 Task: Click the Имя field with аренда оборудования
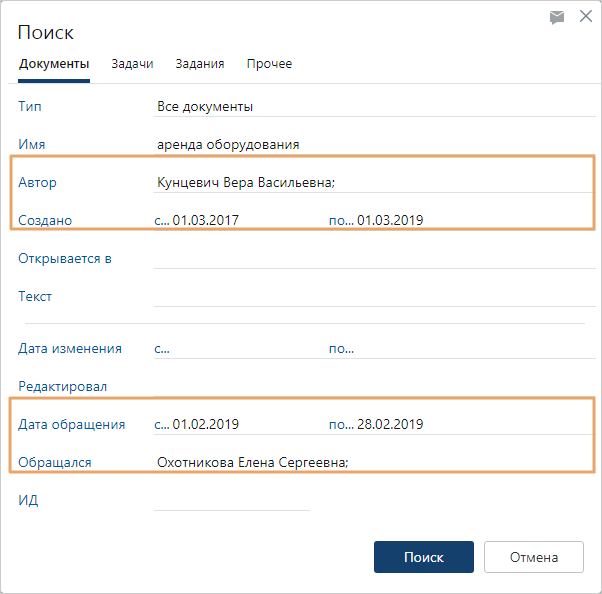click(x=370, y=144)
